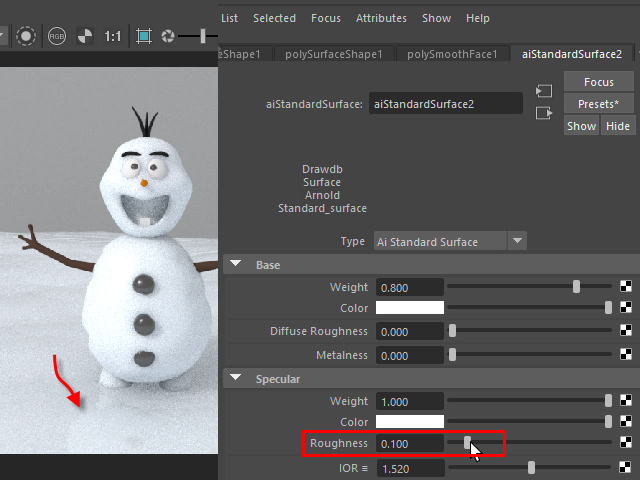This screenshot has height=480, width=640.
Task: Click the Presets button
Action: pyautogui.click(x=598, y=104)
